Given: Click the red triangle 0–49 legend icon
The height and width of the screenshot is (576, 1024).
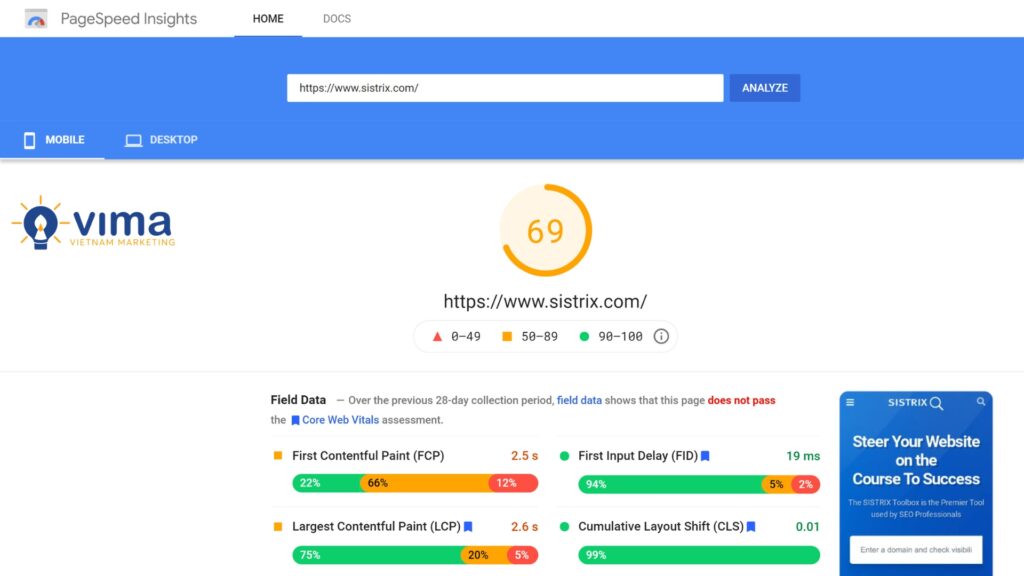Looking at the screenshot, I should coord(437,337).
